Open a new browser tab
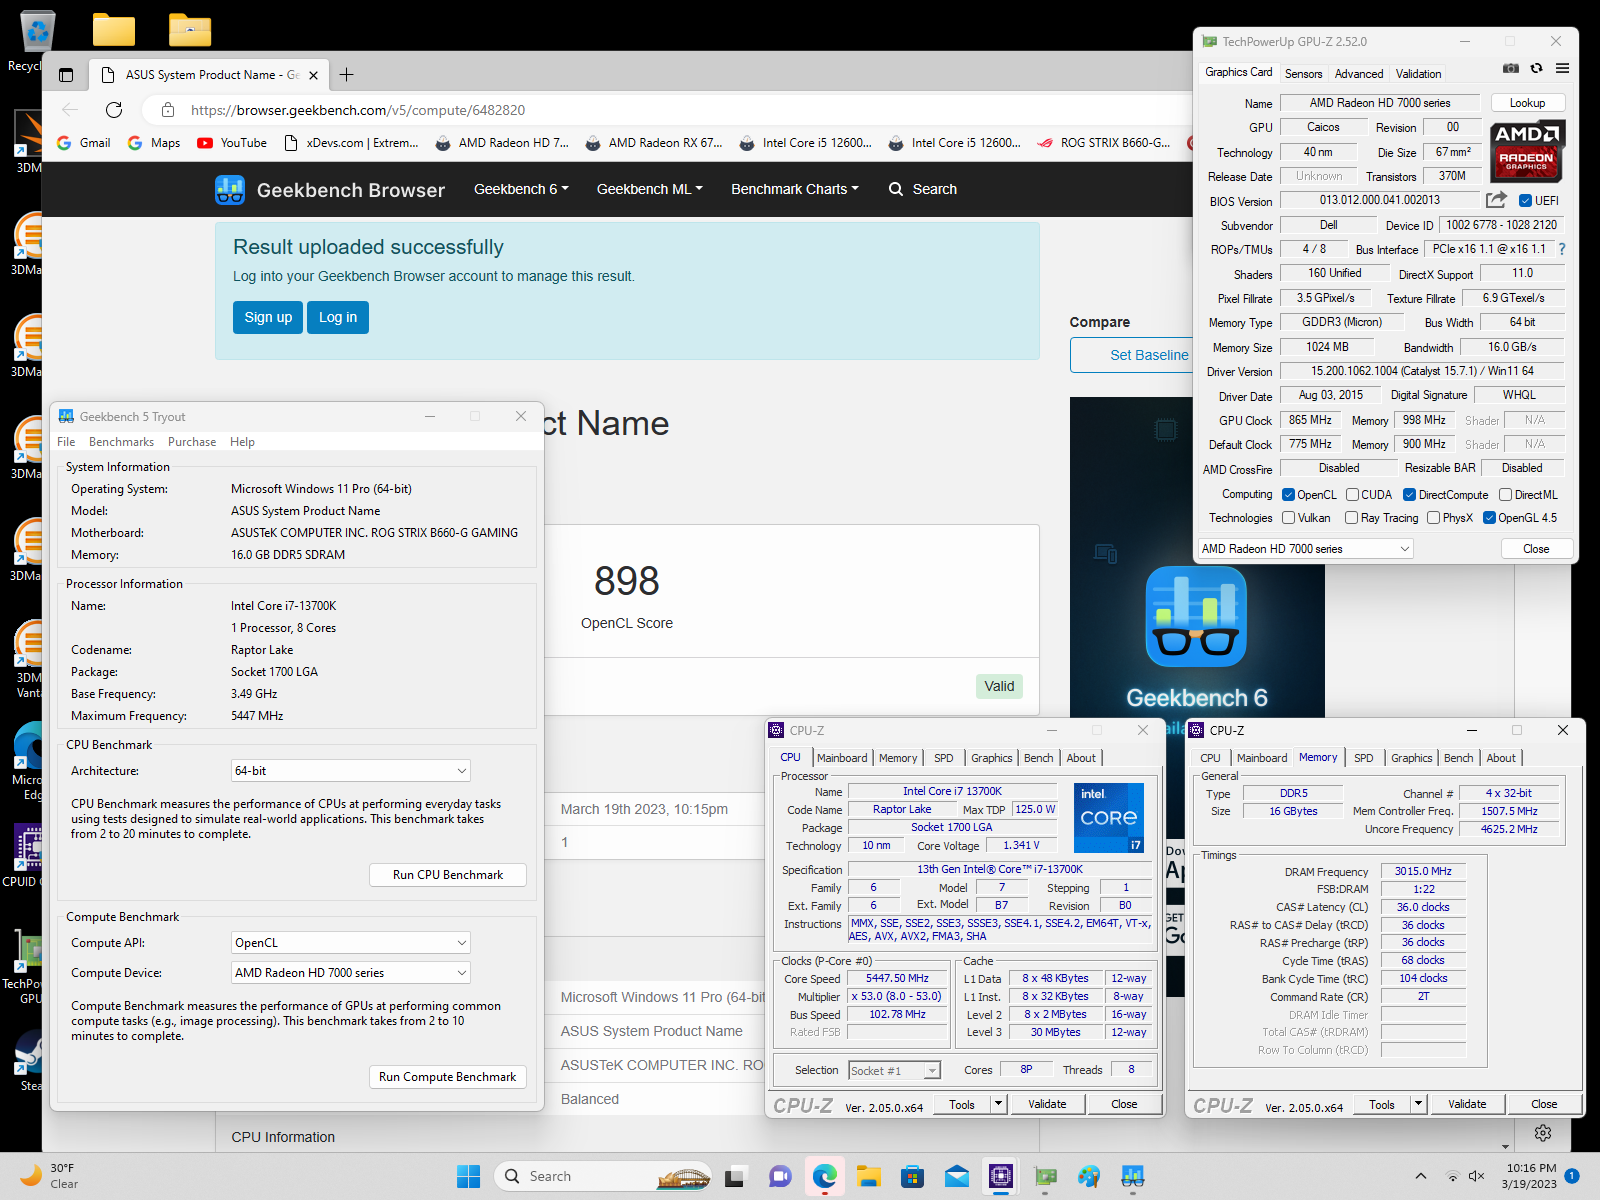The height and width of the screenshot is (1200, 1600). click(347, 75)
